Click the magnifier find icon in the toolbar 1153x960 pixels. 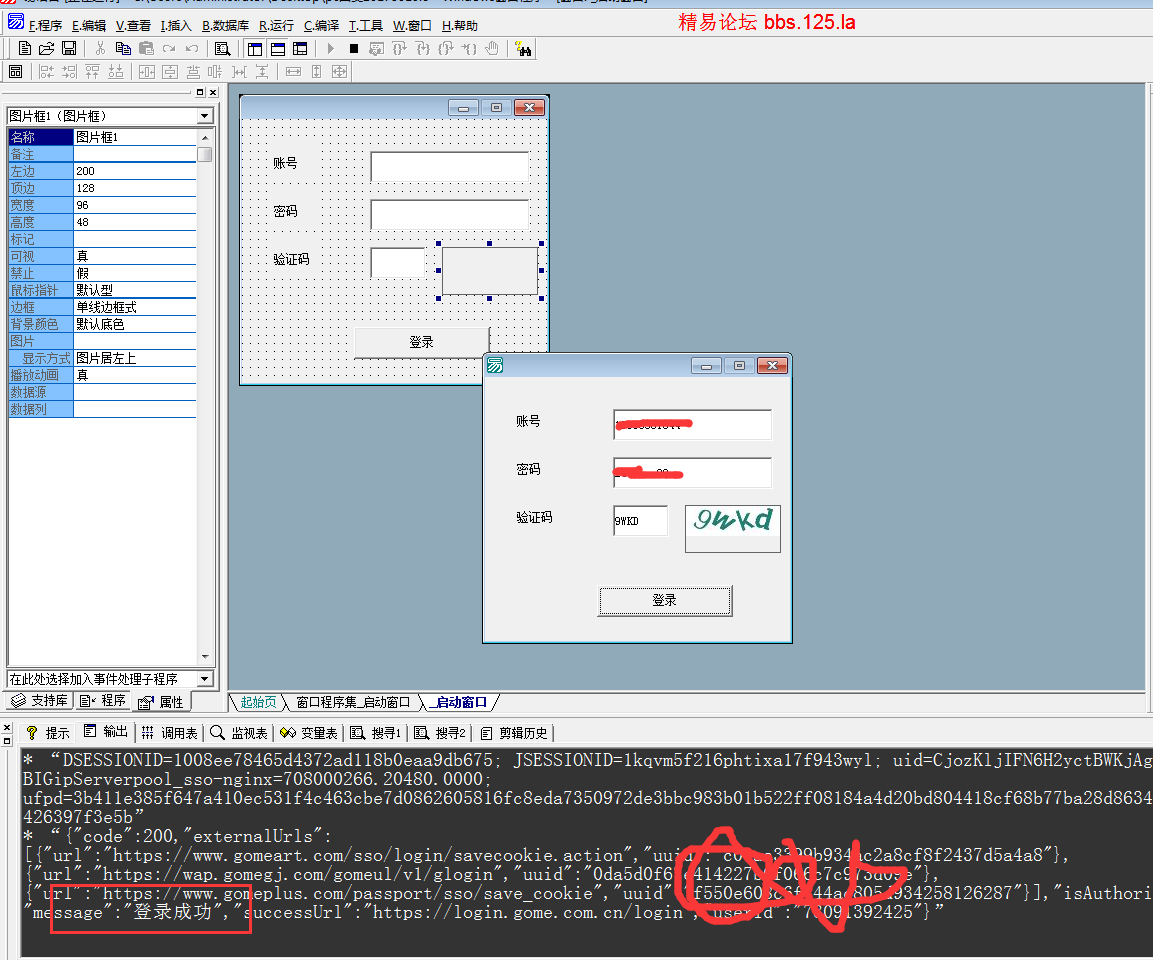222,48
